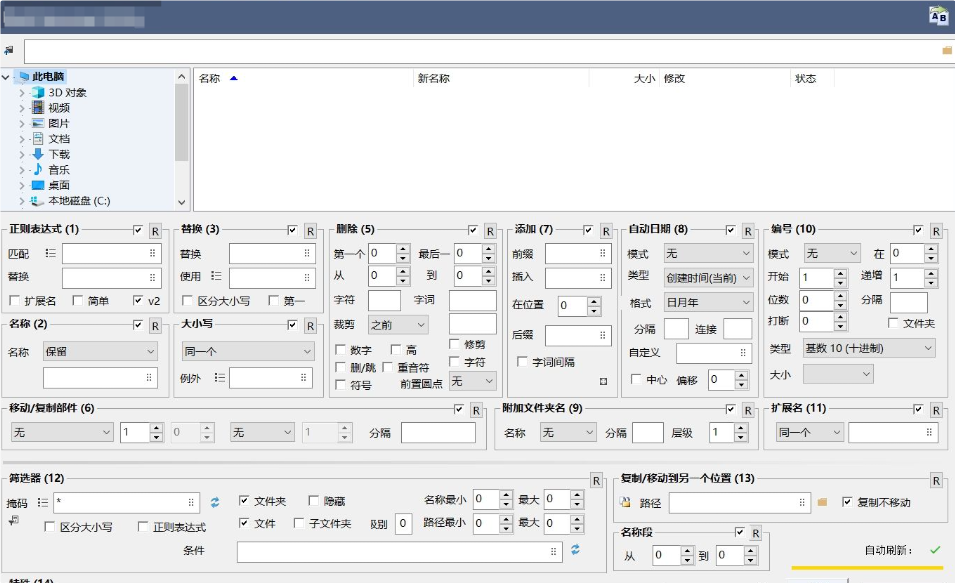Expand the 文档 tree node arrow

(22, 139)
